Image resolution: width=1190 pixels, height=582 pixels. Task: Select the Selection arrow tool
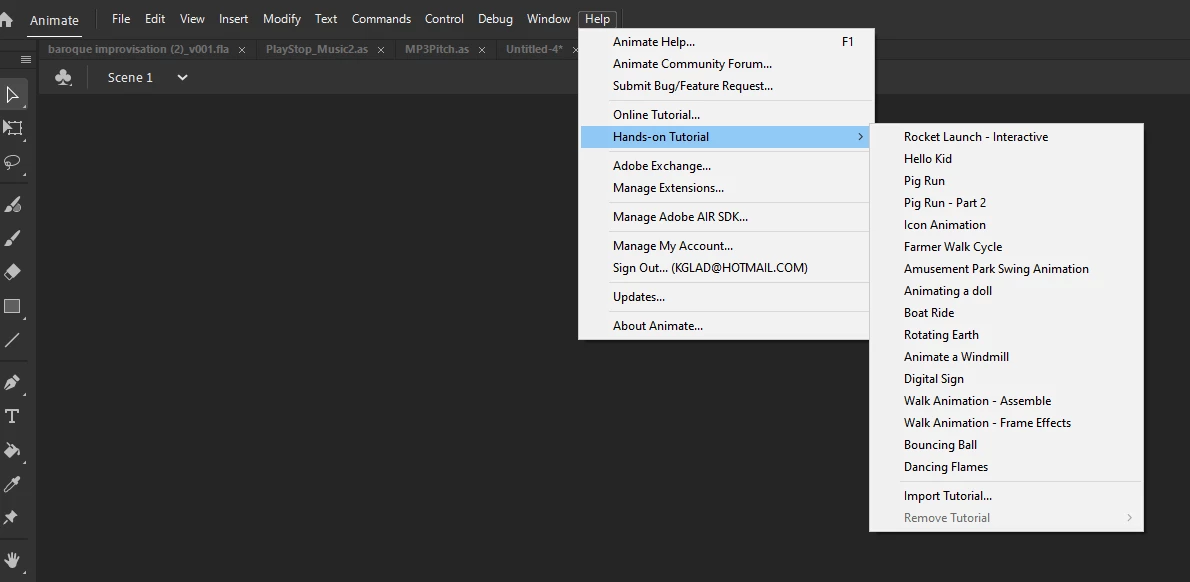(12, 95)
